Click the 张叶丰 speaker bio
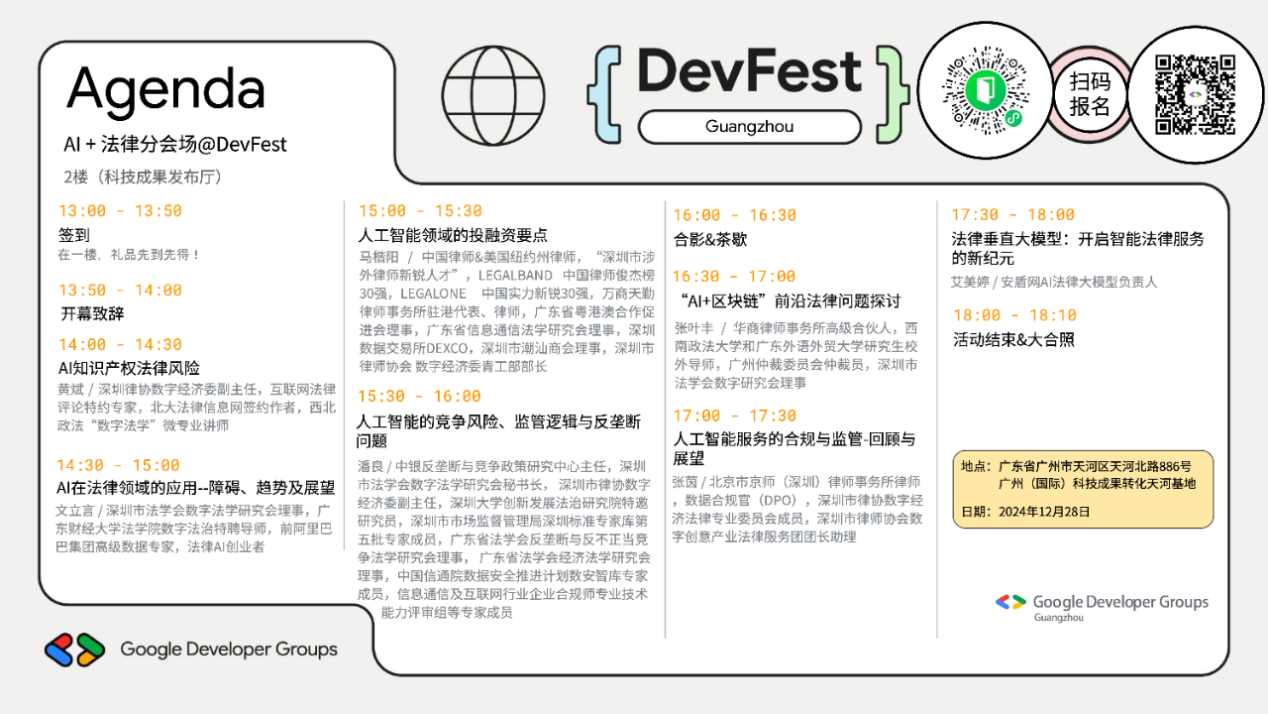1268x714 pixels. (x=796, y=355)
